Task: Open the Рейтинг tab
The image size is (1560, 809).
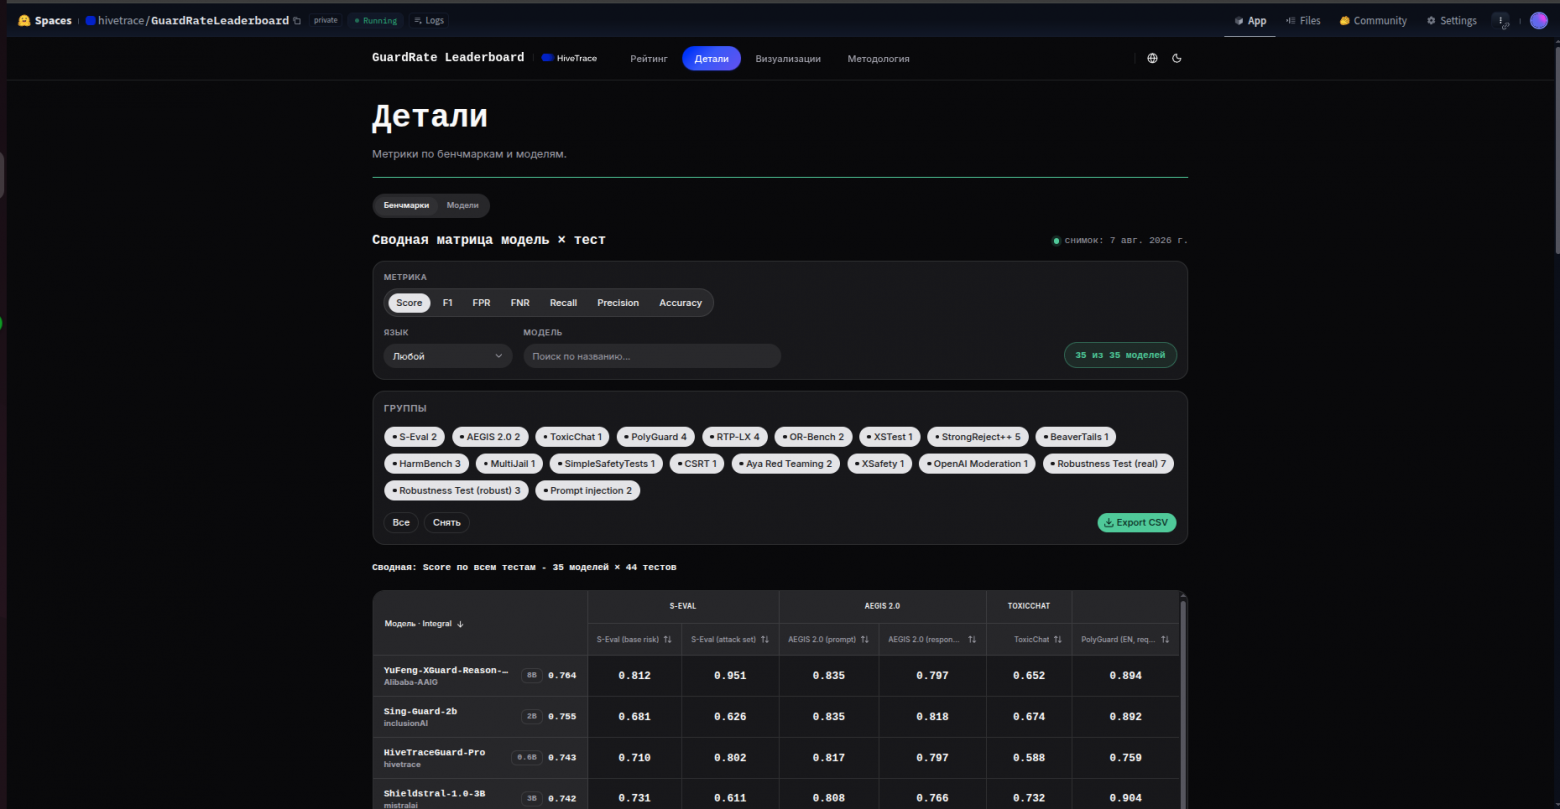Action: point(649,59)
